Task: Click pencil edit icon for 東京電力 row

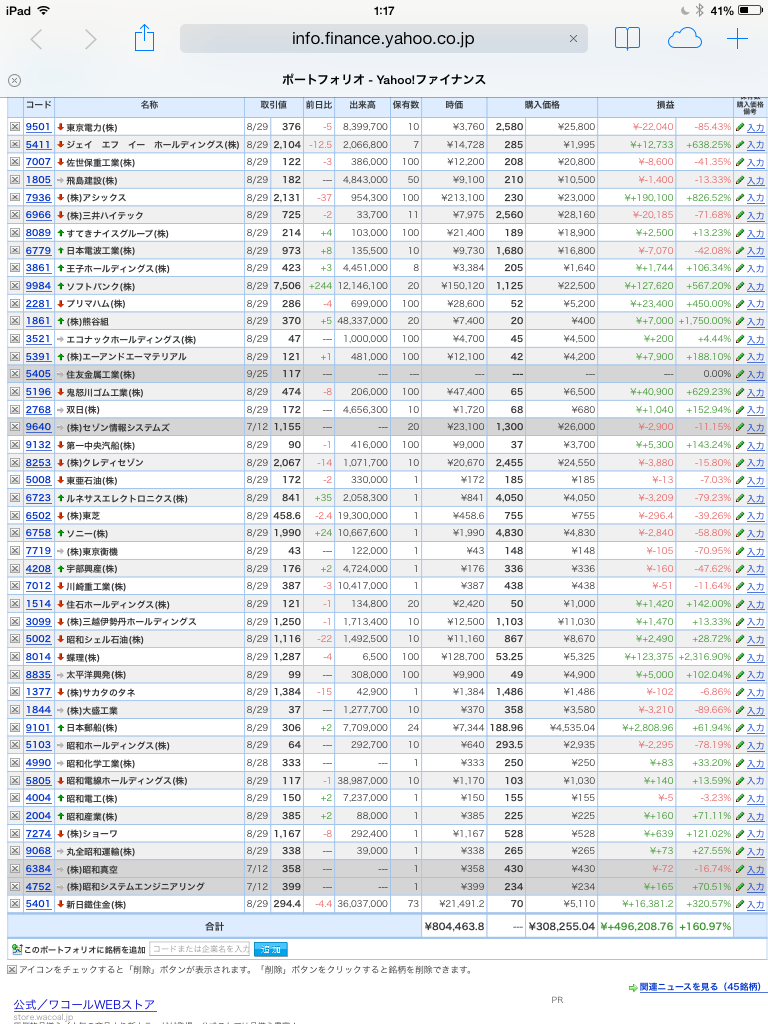Action: pos(740,127)
